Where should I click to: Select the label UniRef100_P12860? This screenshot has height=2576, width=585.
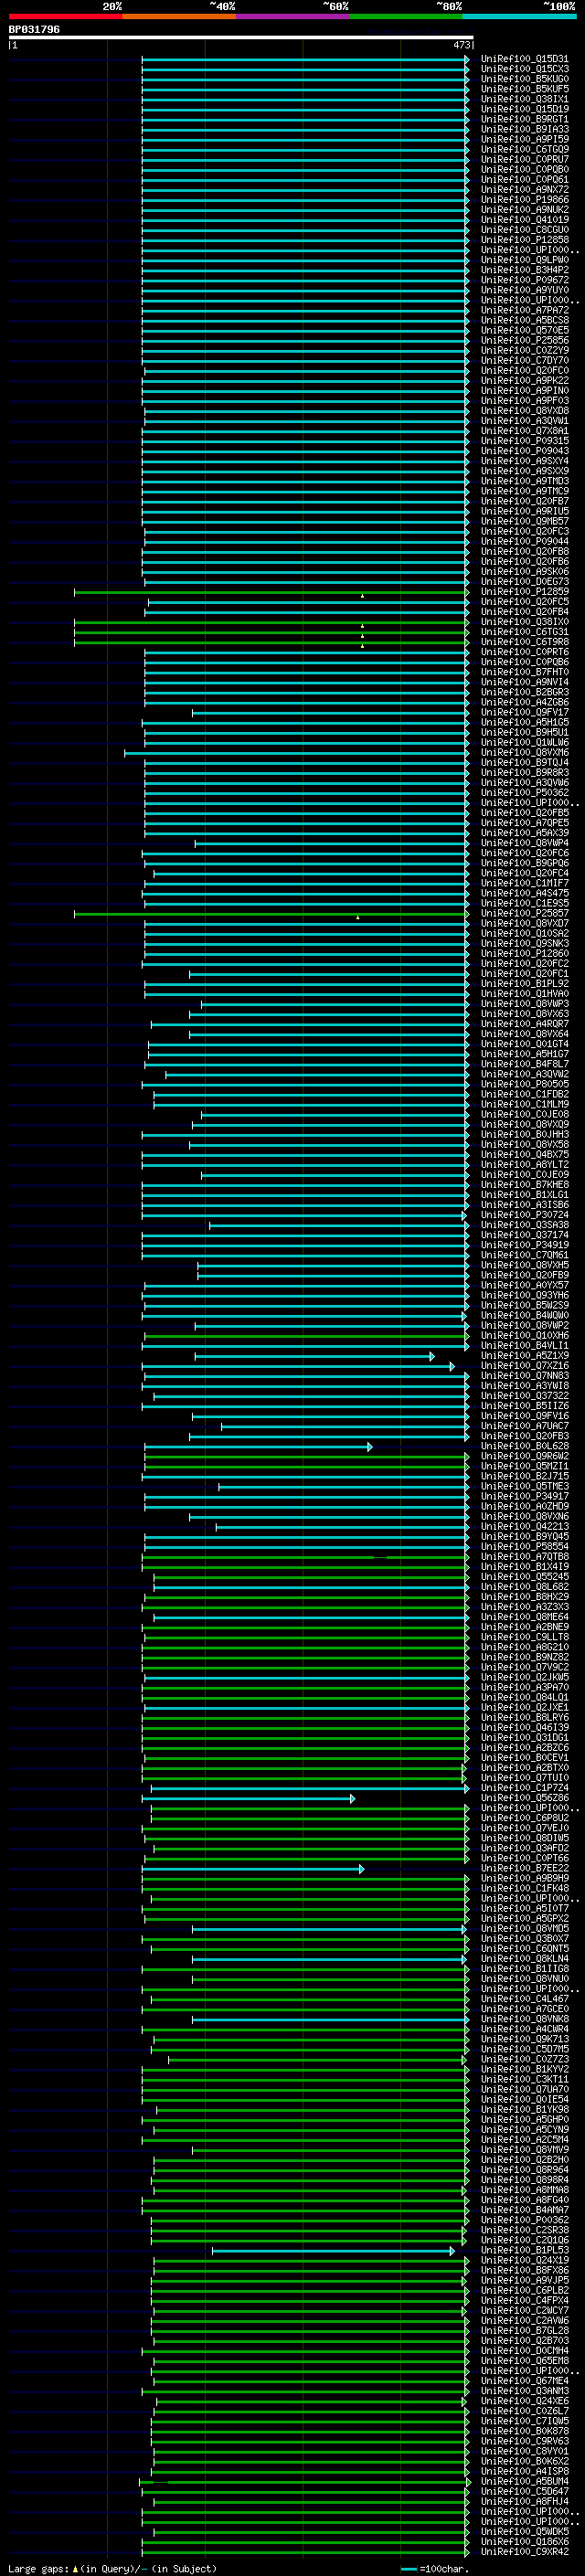pos(524,953)
